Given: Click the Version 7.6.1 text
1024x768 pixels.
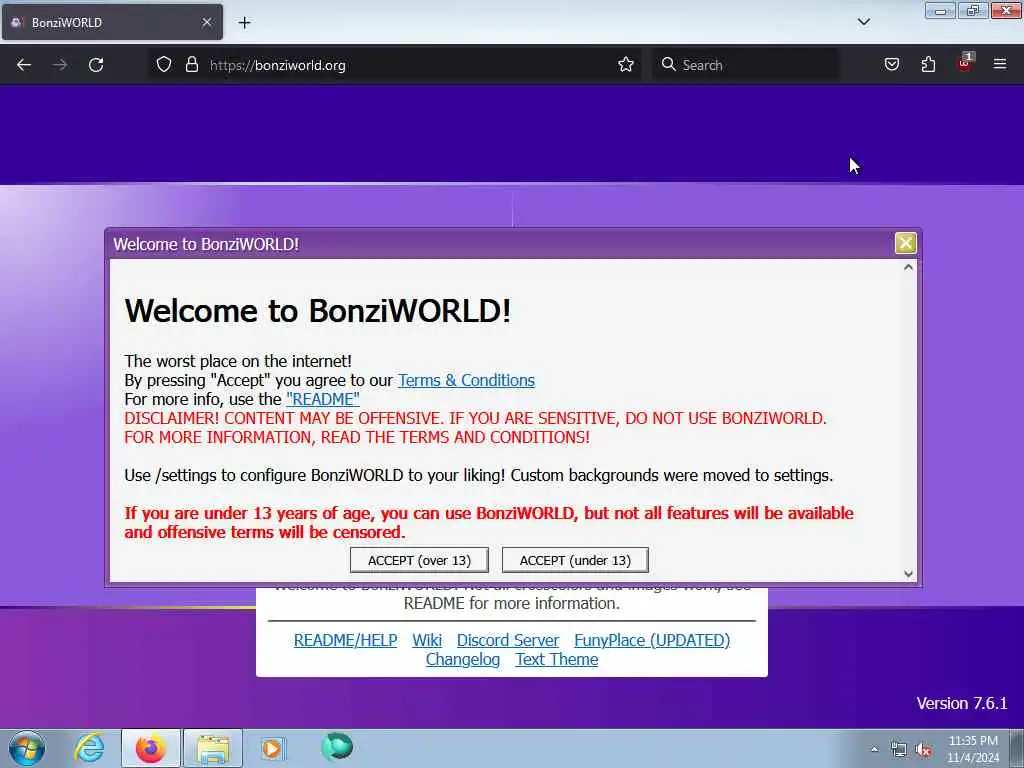Looking at the screenshot, I should tap(961, 703).
